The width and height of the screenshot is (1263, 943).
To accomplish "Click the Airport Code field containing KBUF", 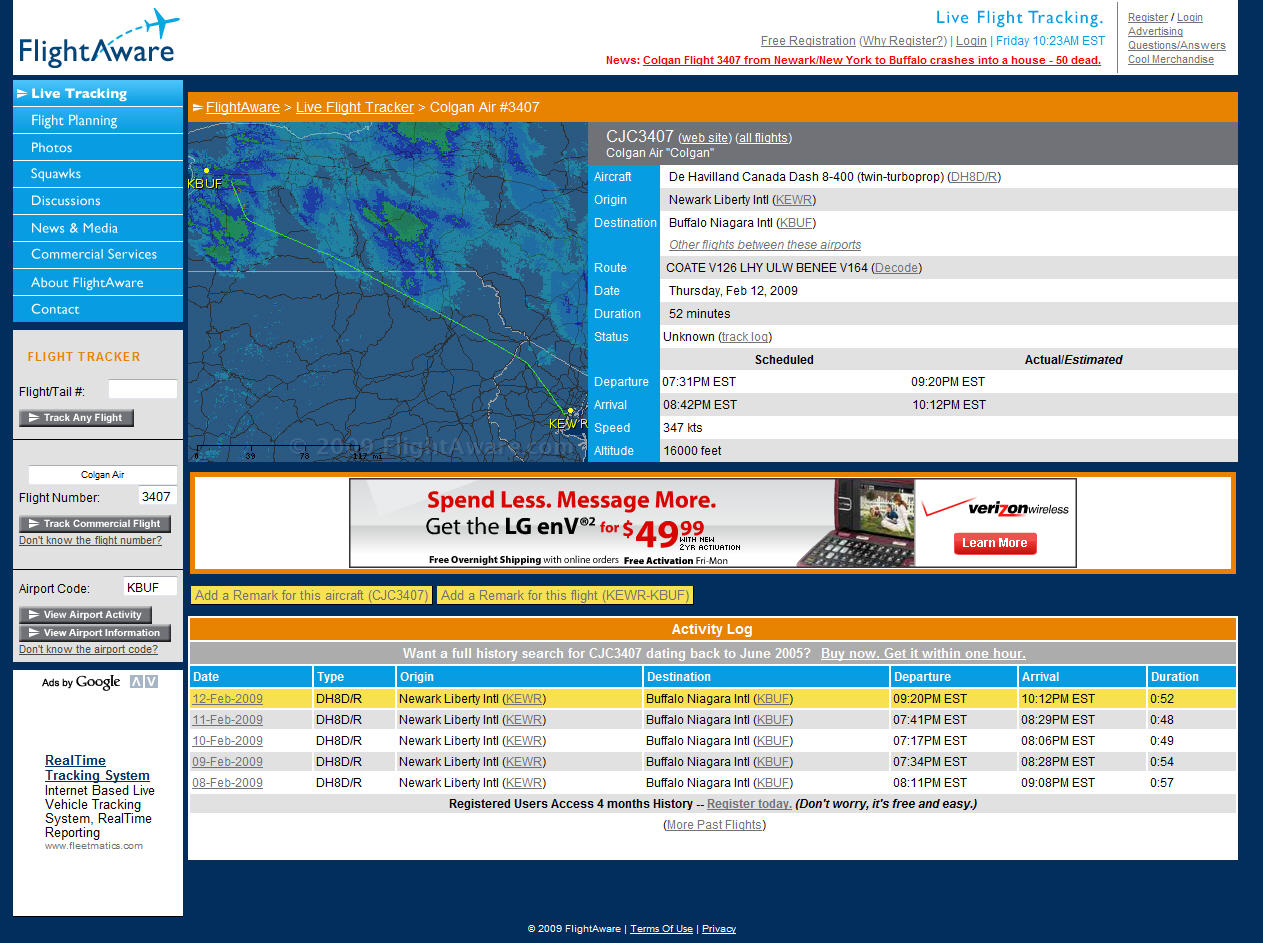I will point(150,587).
